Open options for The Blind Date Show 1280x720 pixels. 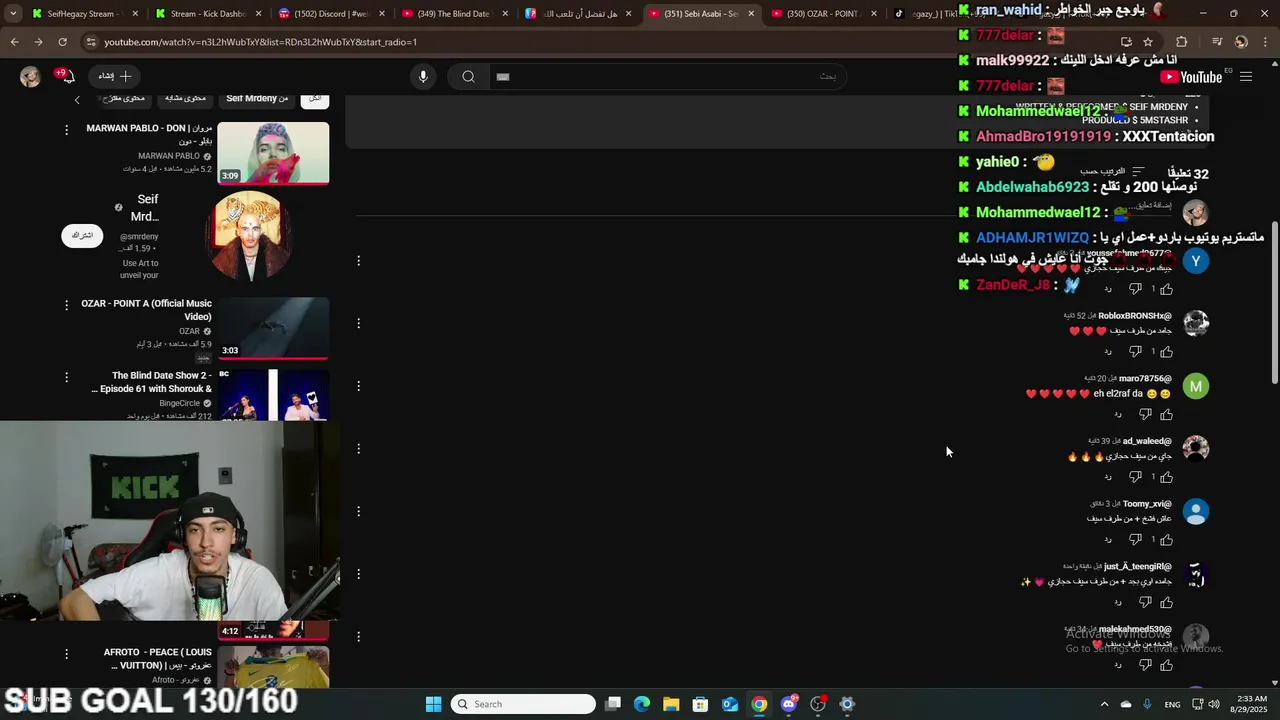tap(67, 378)
